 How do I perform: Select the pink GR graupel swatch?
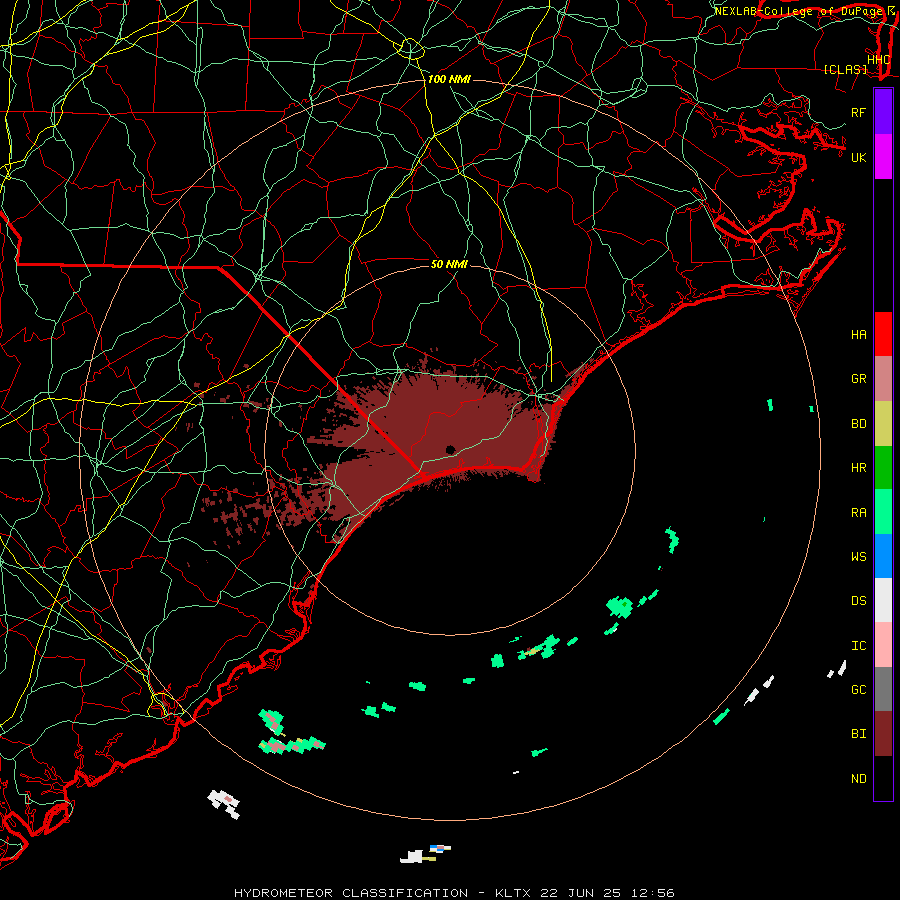pos(883,378)
